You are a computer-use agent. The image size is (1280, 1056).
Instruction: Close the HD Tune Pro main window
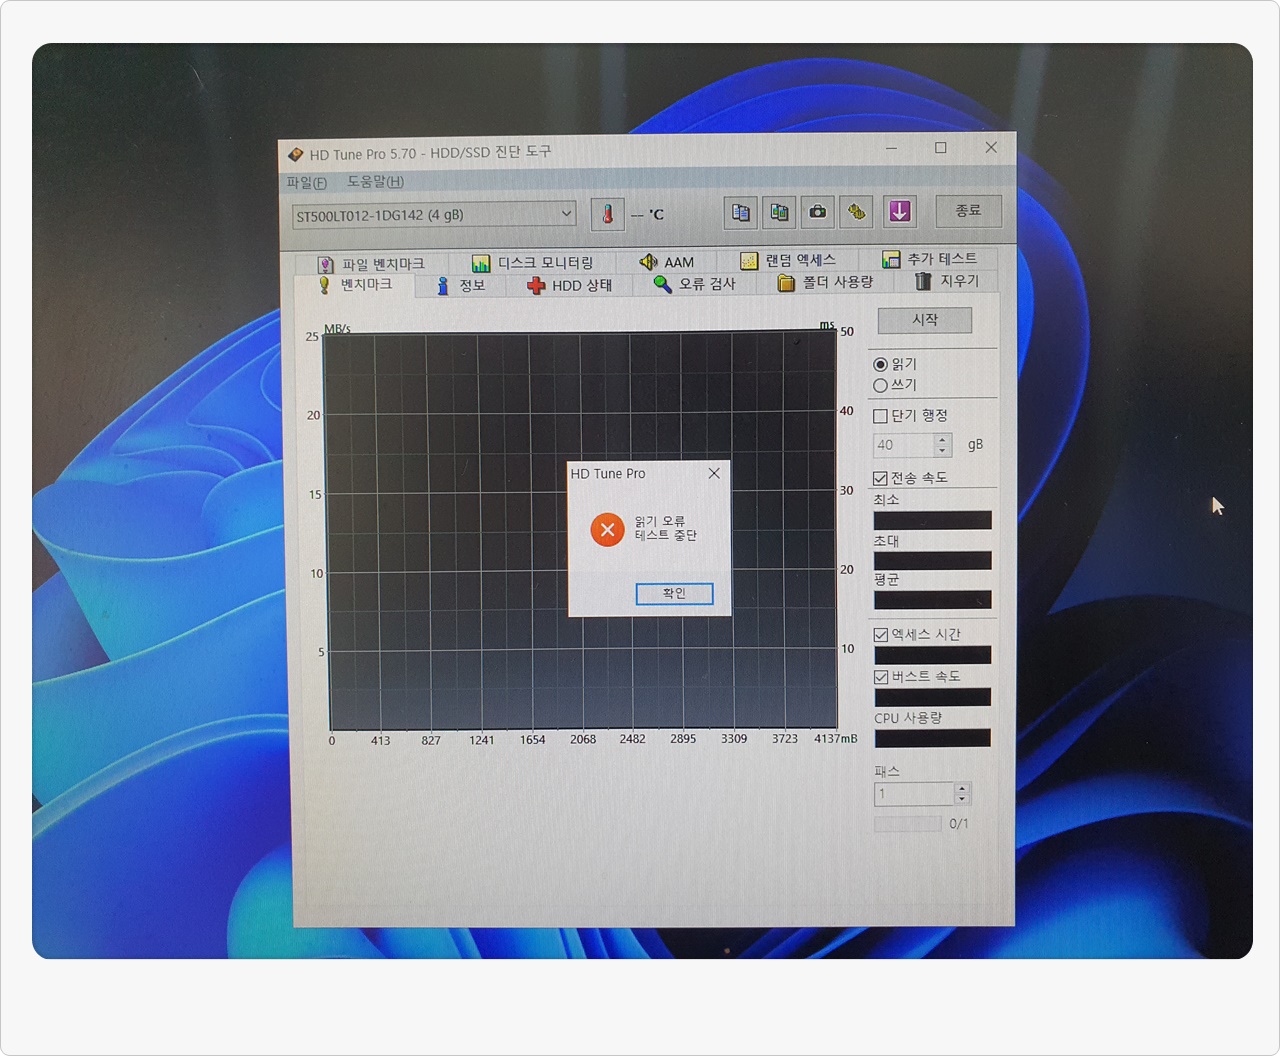(991, 147)
